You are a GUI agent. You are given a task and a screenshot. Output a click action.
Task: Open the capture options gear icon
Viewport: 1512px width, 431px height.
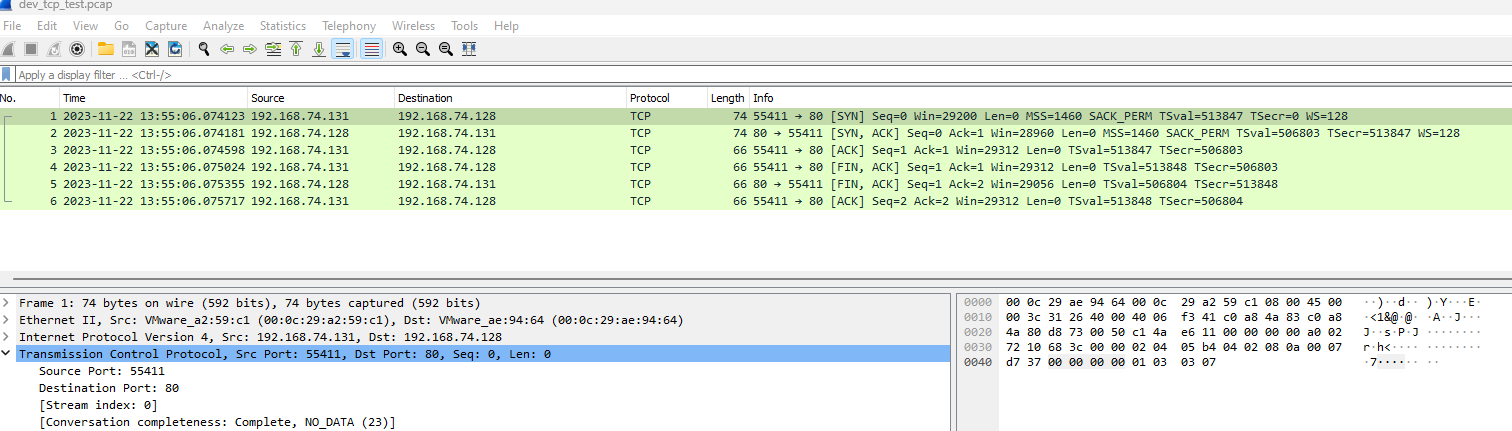[76, 49]
